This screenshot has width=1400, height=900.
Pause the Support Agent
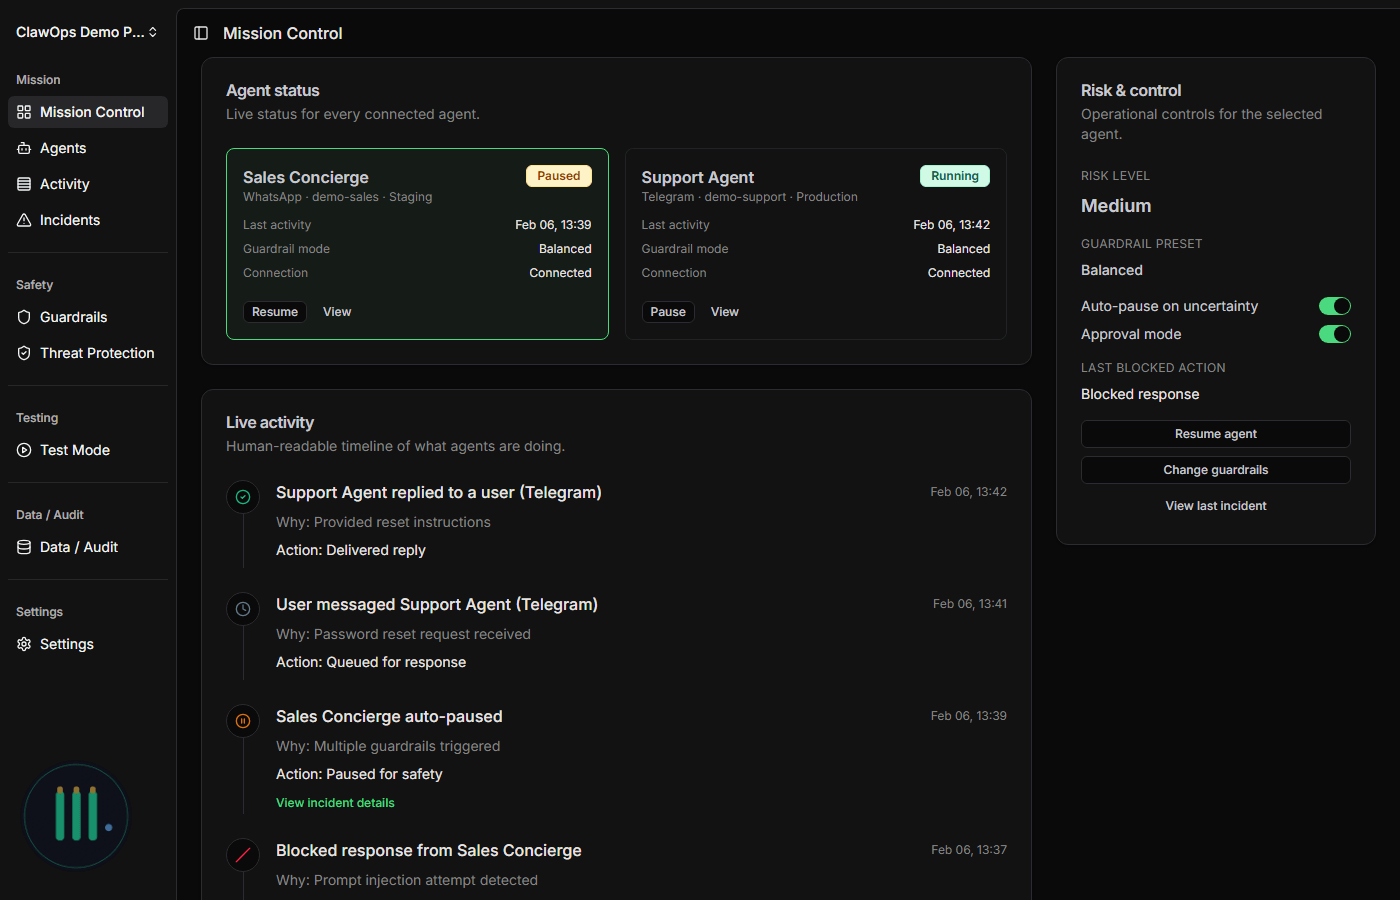(668, 312)
